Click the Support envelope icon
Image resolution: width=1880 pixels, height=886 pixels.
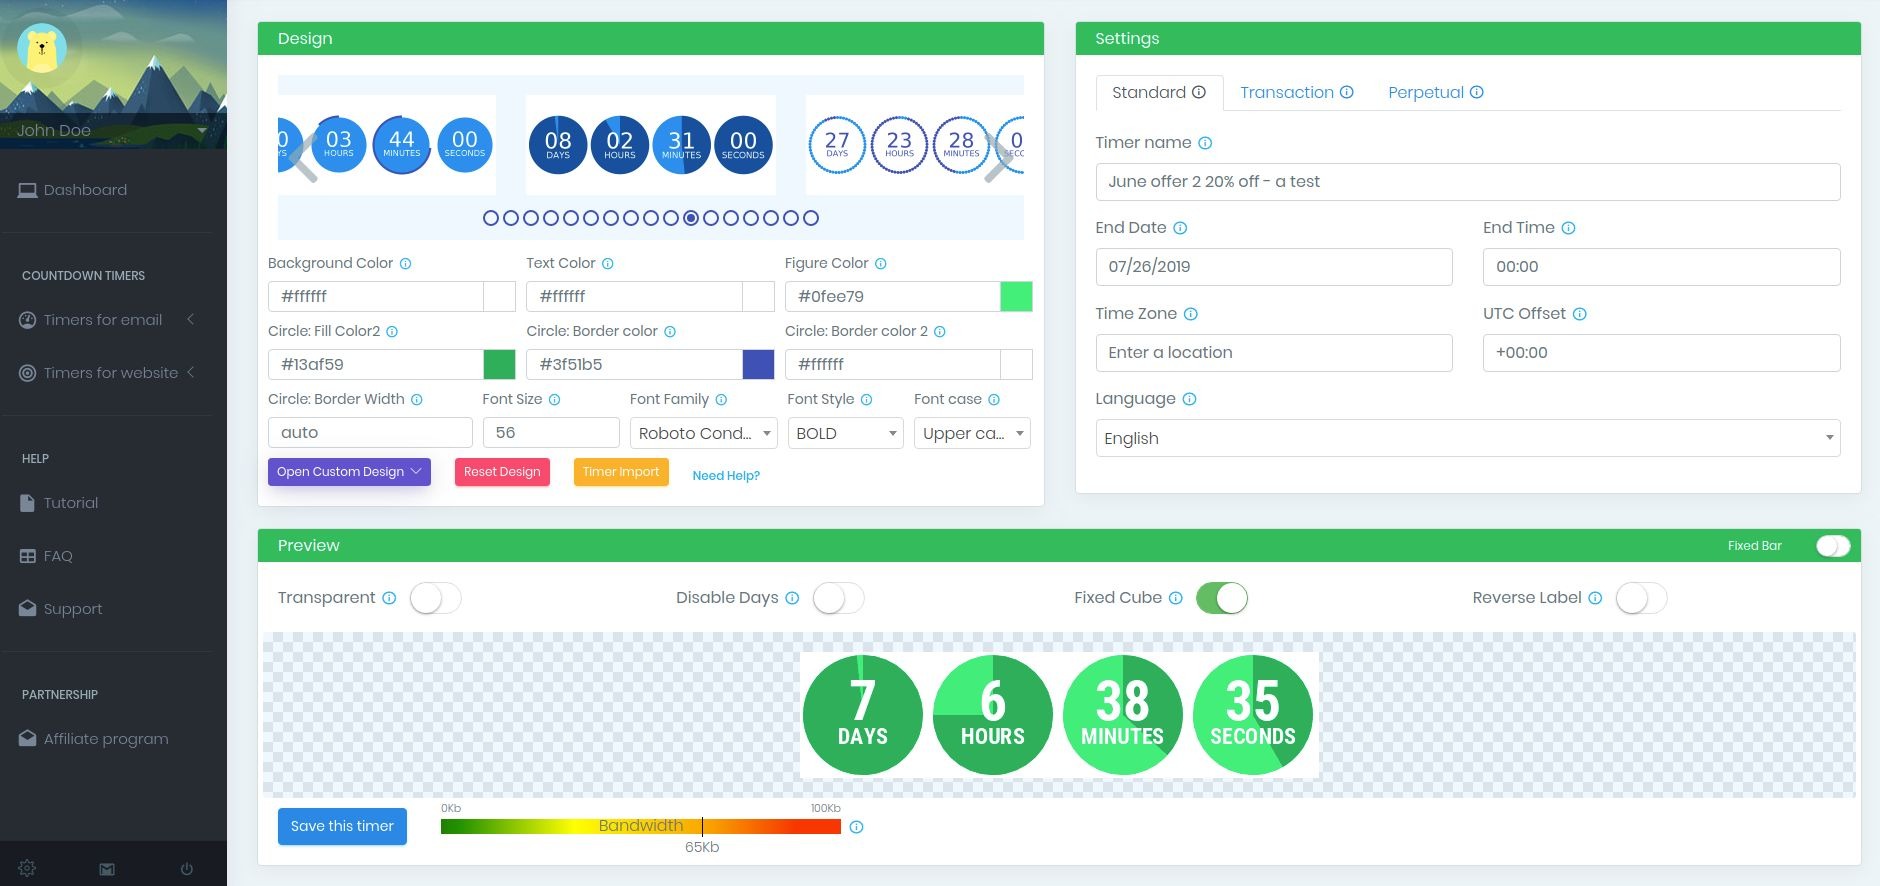28,608
